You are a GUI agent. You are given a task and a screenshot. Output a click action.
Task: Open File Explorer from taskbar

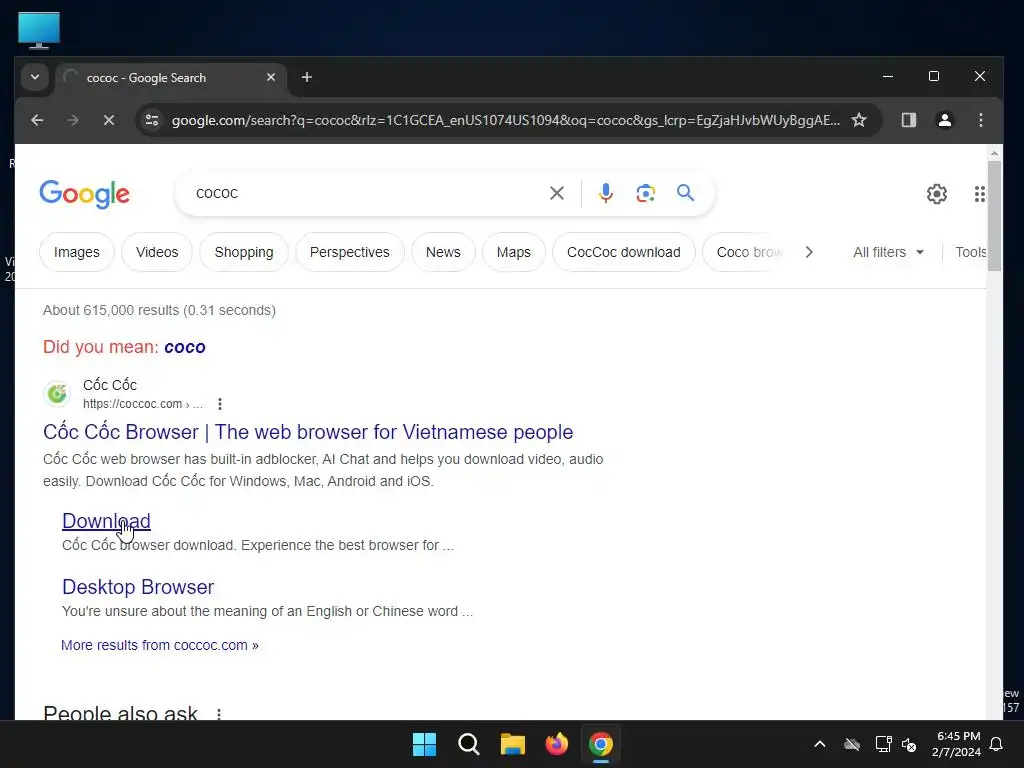[x=513, y=744]
